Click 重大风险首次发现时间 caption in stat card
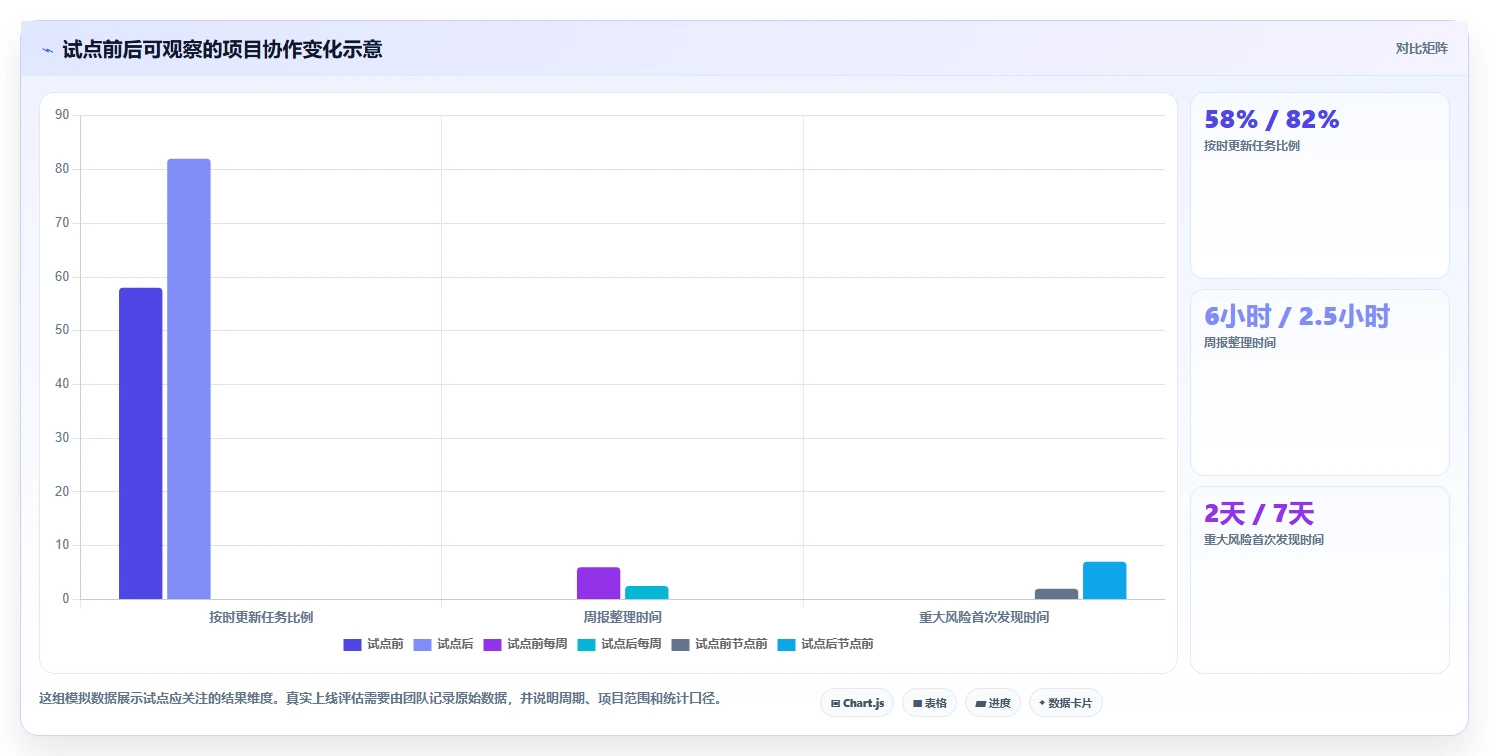Screen dimensions: 1489x756 (x=1264, y=540)
